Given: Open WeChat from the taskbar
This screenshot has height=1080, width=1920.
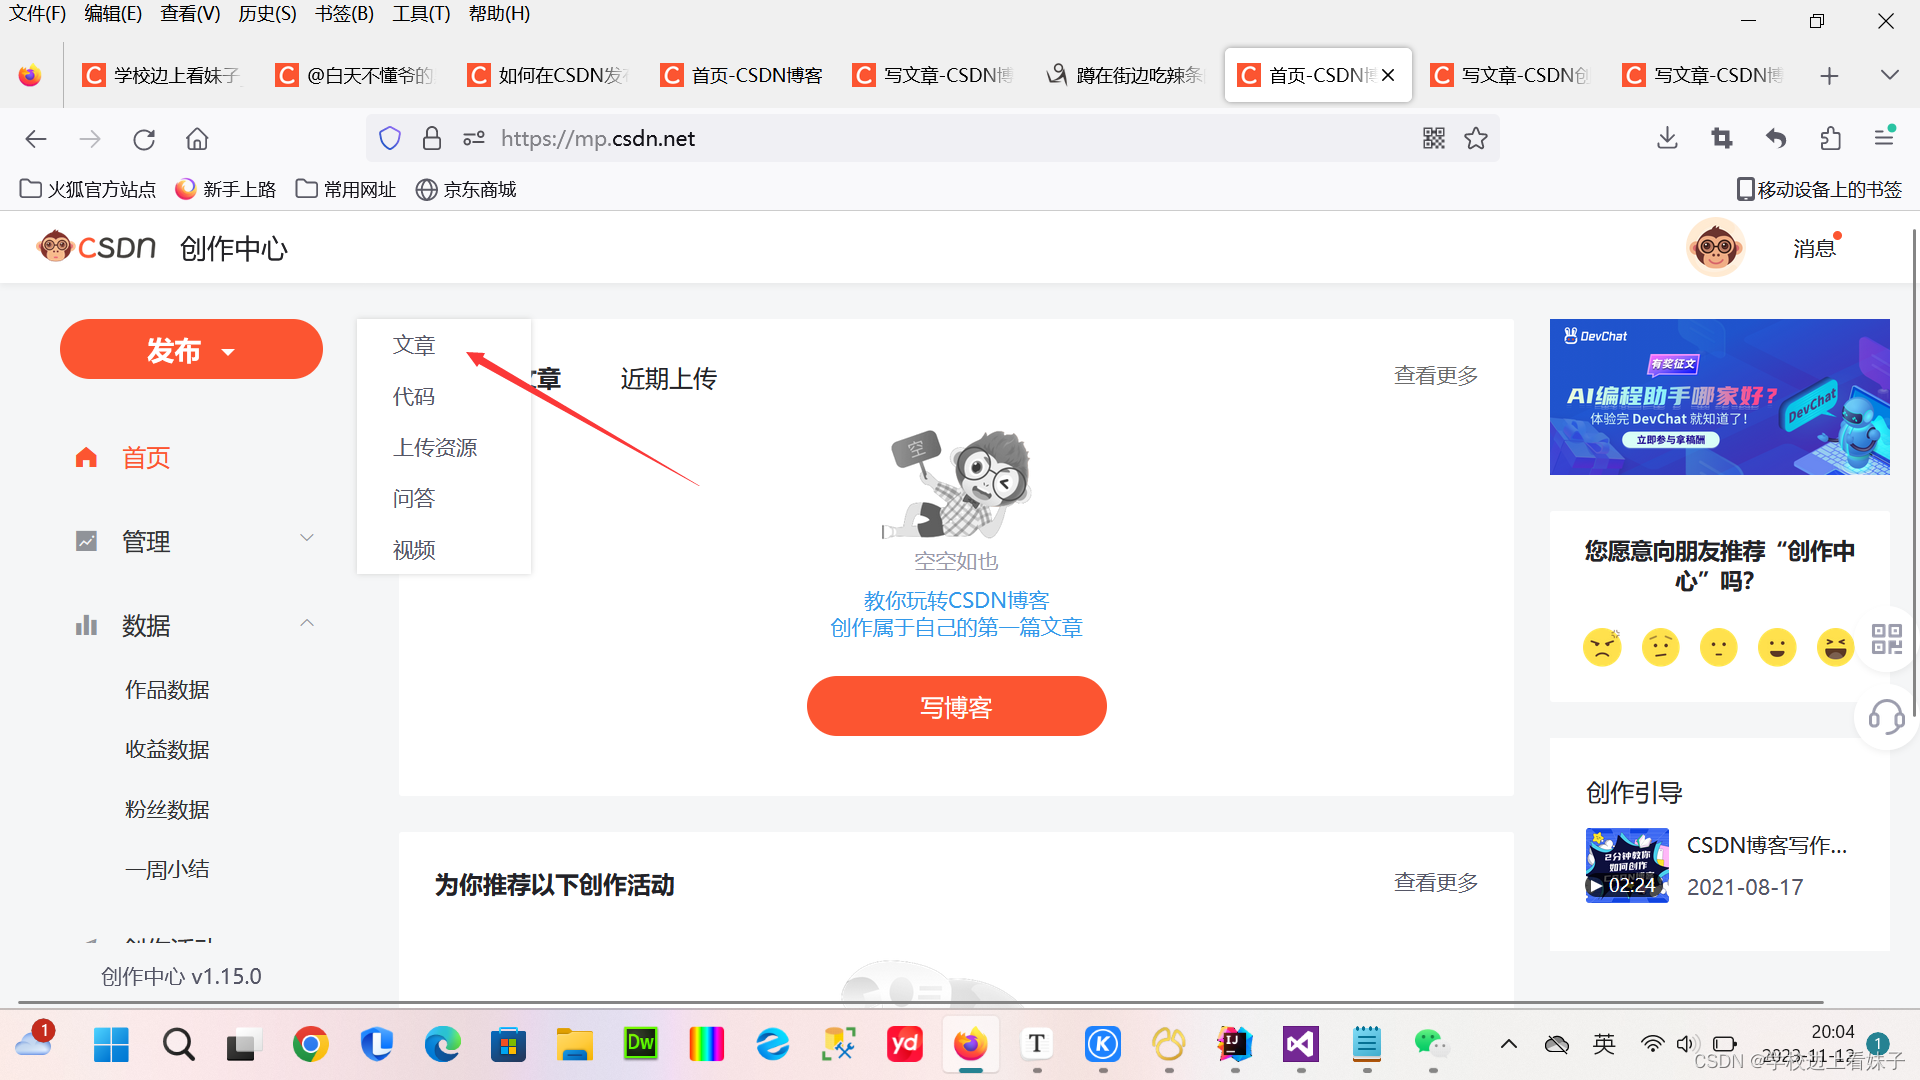Looking at the screenshot, I should pyautogui.click(x=1431, y=1045).
